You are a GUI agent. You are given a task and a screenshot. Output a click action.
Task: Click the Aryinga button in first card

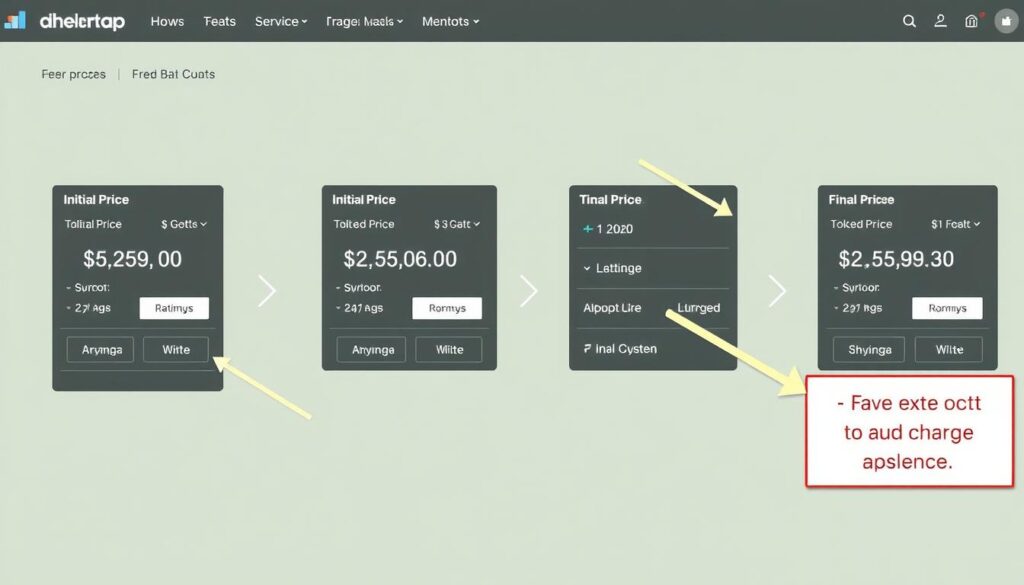point(100,349)
